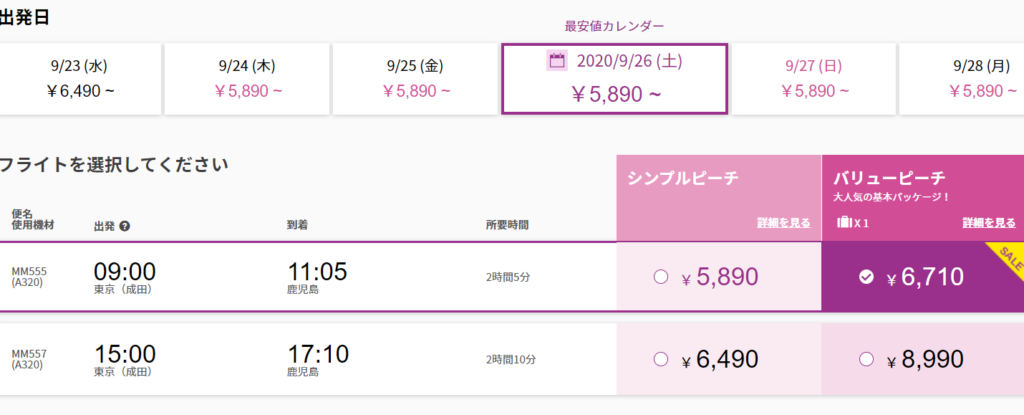This screenshot has height=415, width=1024.
Task: Open 詳細を見る under シンプルピーチ
Action: click(x=783, y=223)
